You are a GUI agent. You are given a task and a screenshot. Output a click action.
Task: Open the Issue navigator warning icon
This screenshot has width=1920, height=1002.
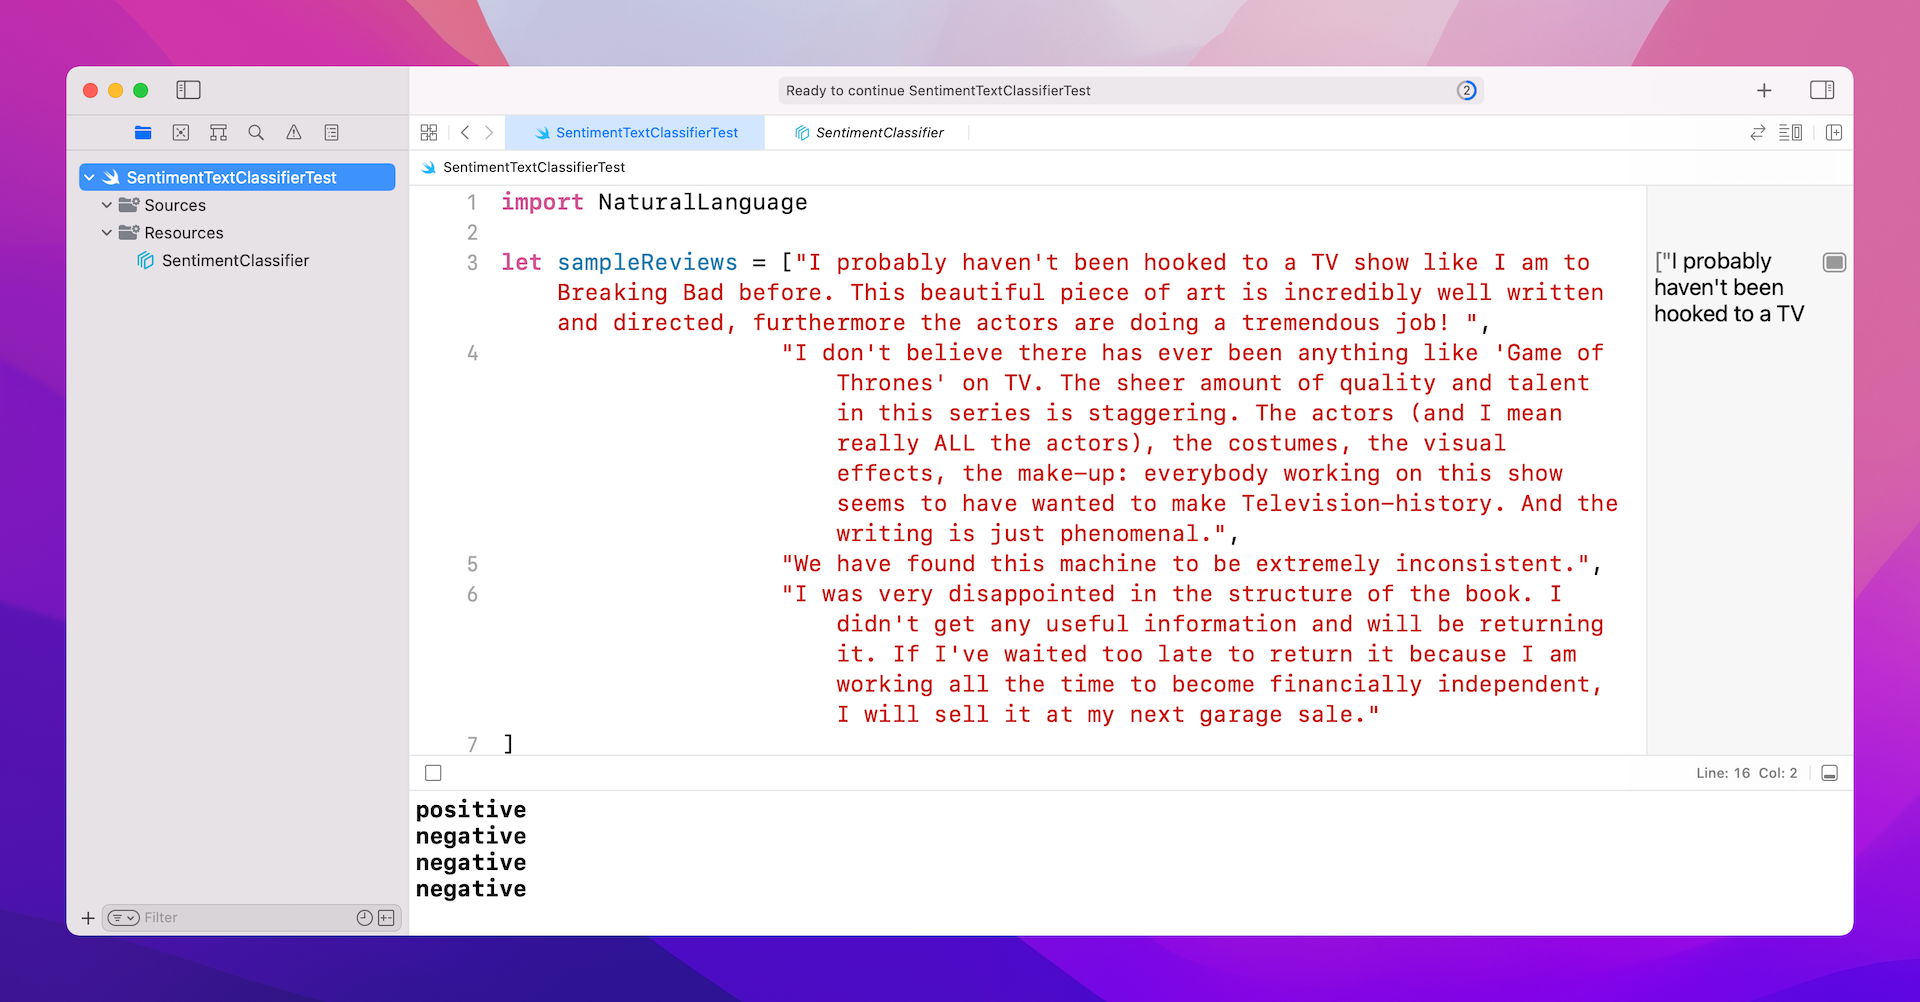[294, 132]
